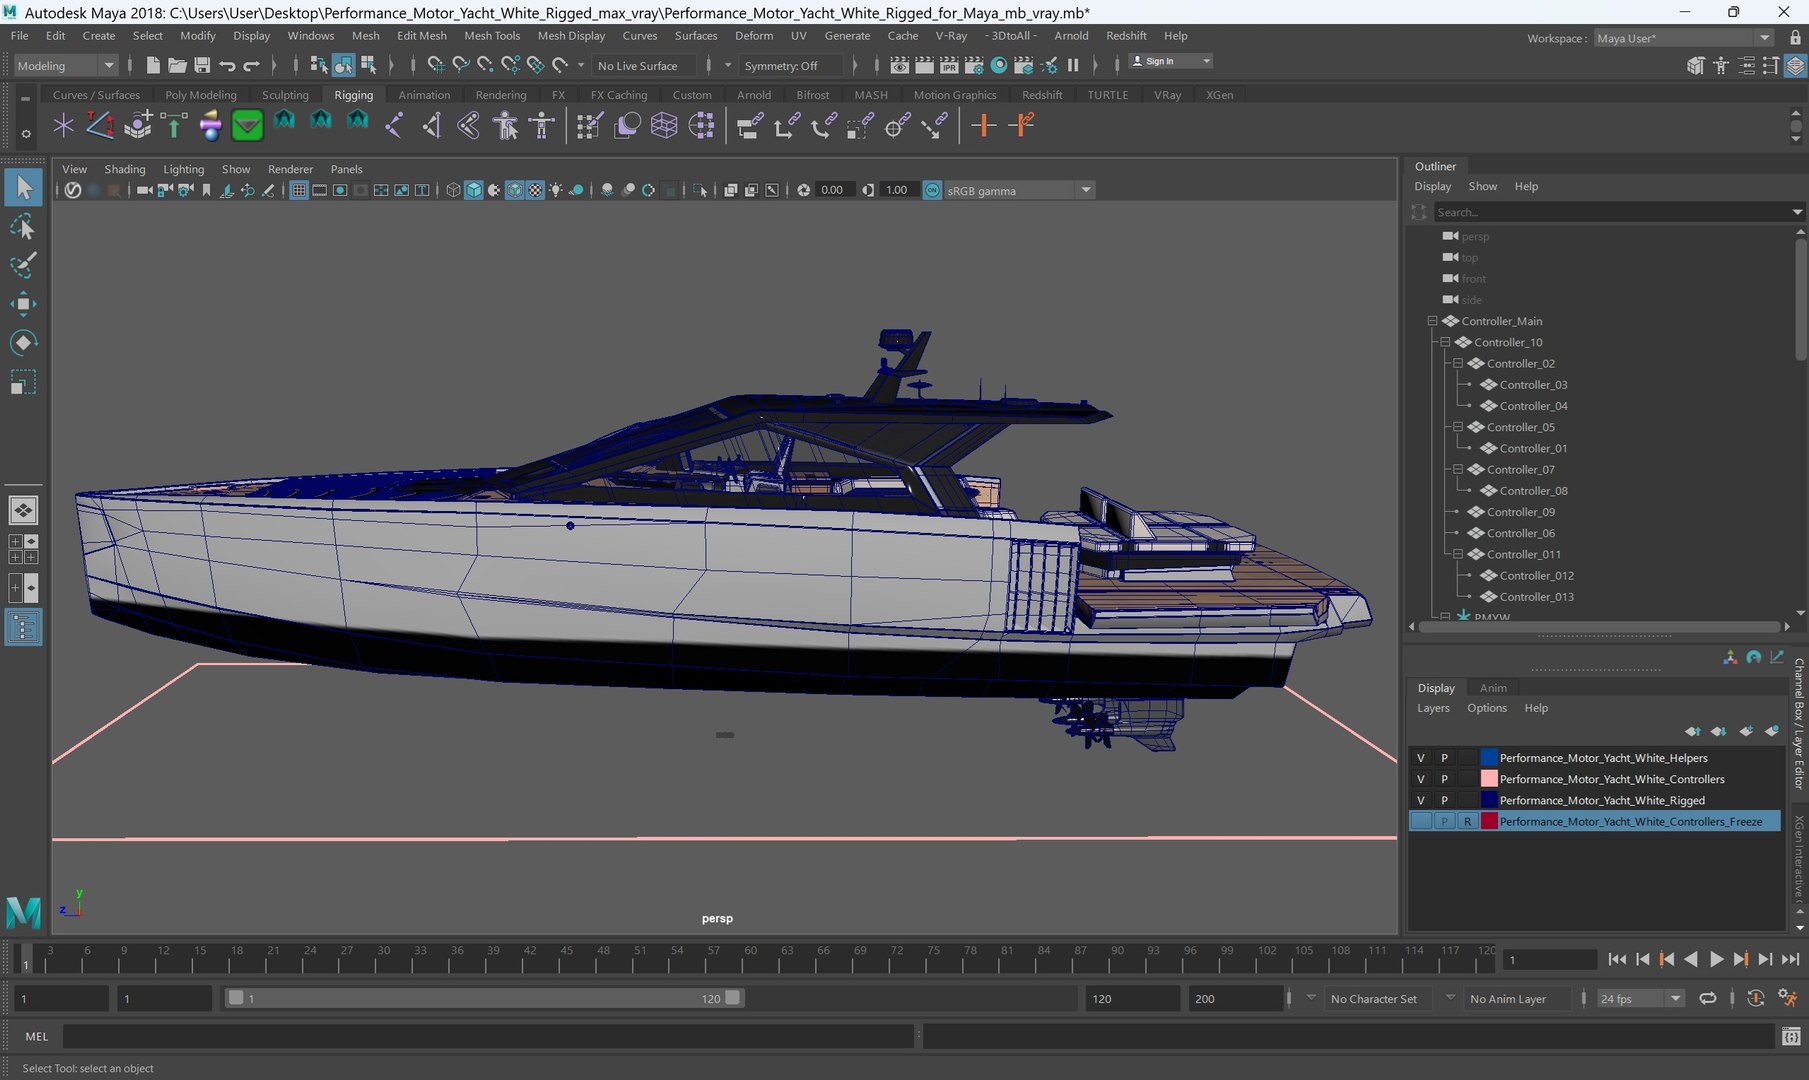Click the playback range slider bar
Viewport: 1809px width, 1080px height.
click(x=485, y=998)
